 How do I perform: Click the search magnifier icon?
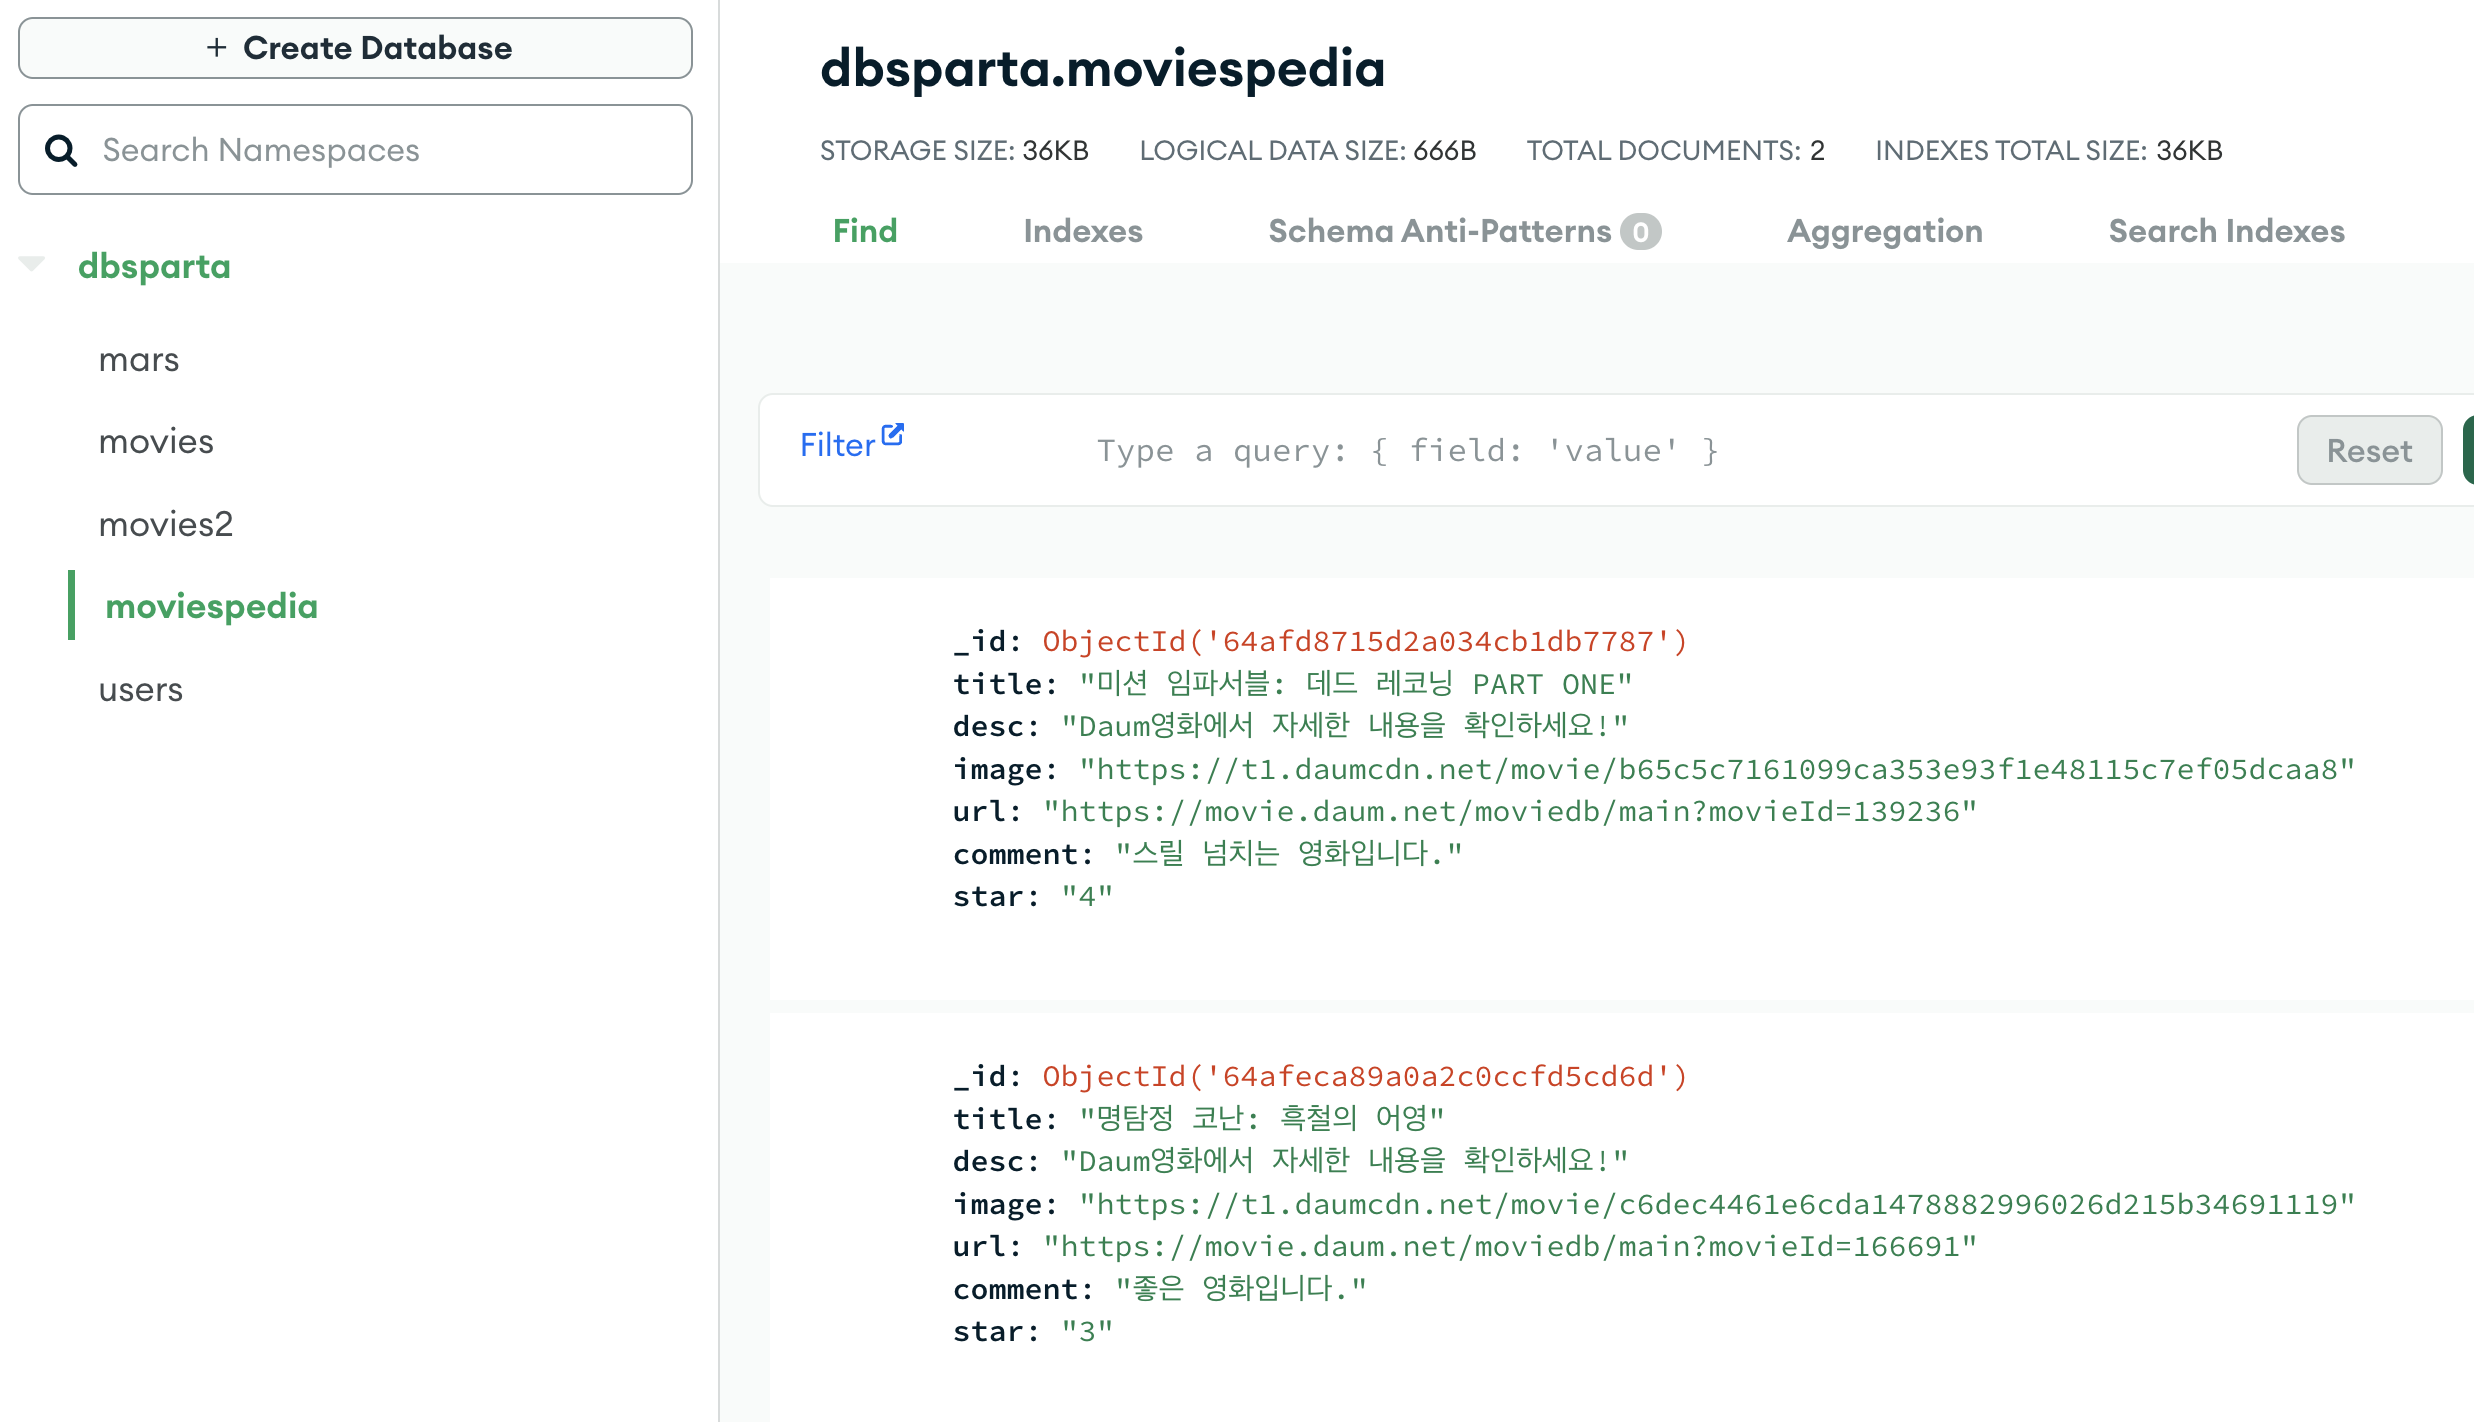click(x=61, y=150)
